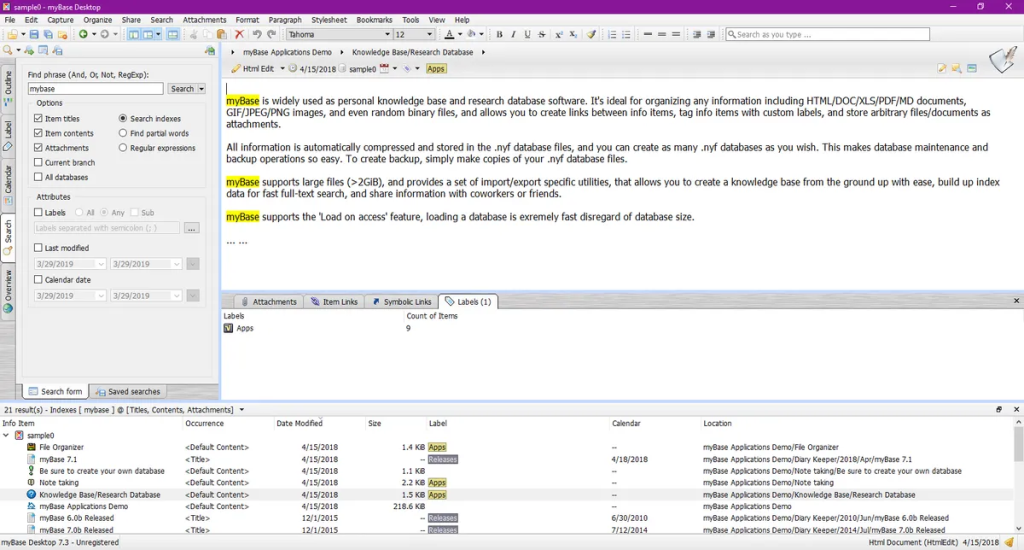Open the font size 12 dropdown

(429, 35)
